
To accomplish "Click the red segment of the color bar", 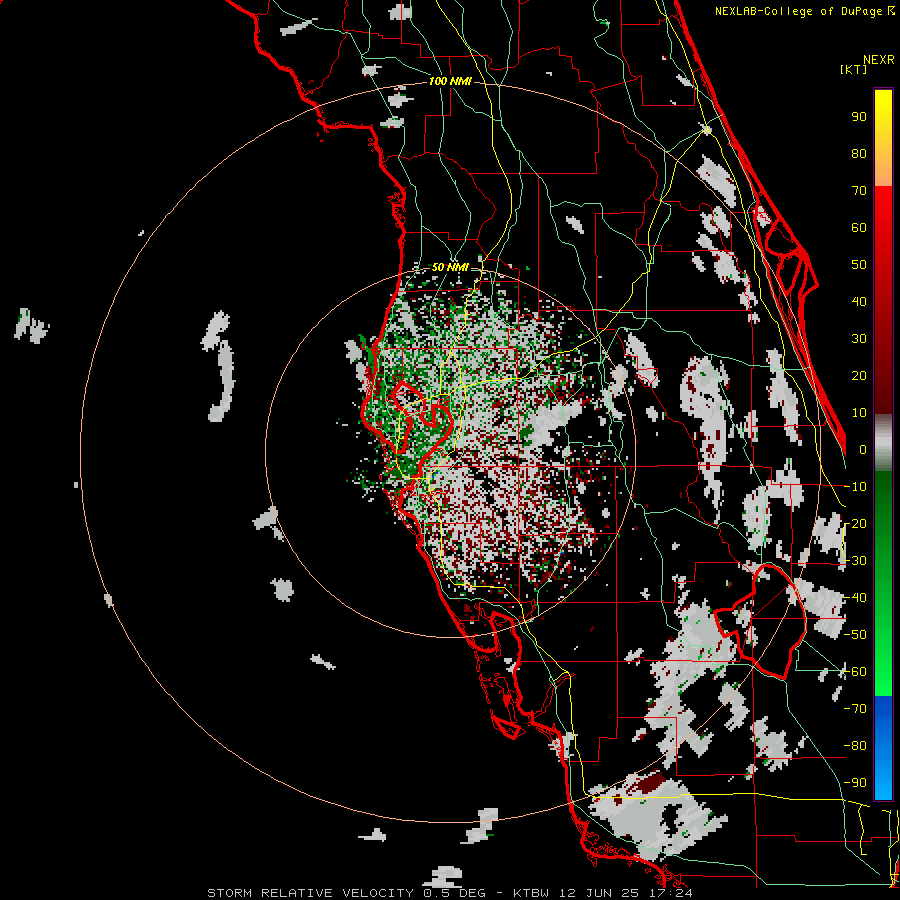I will click(883, 300).
